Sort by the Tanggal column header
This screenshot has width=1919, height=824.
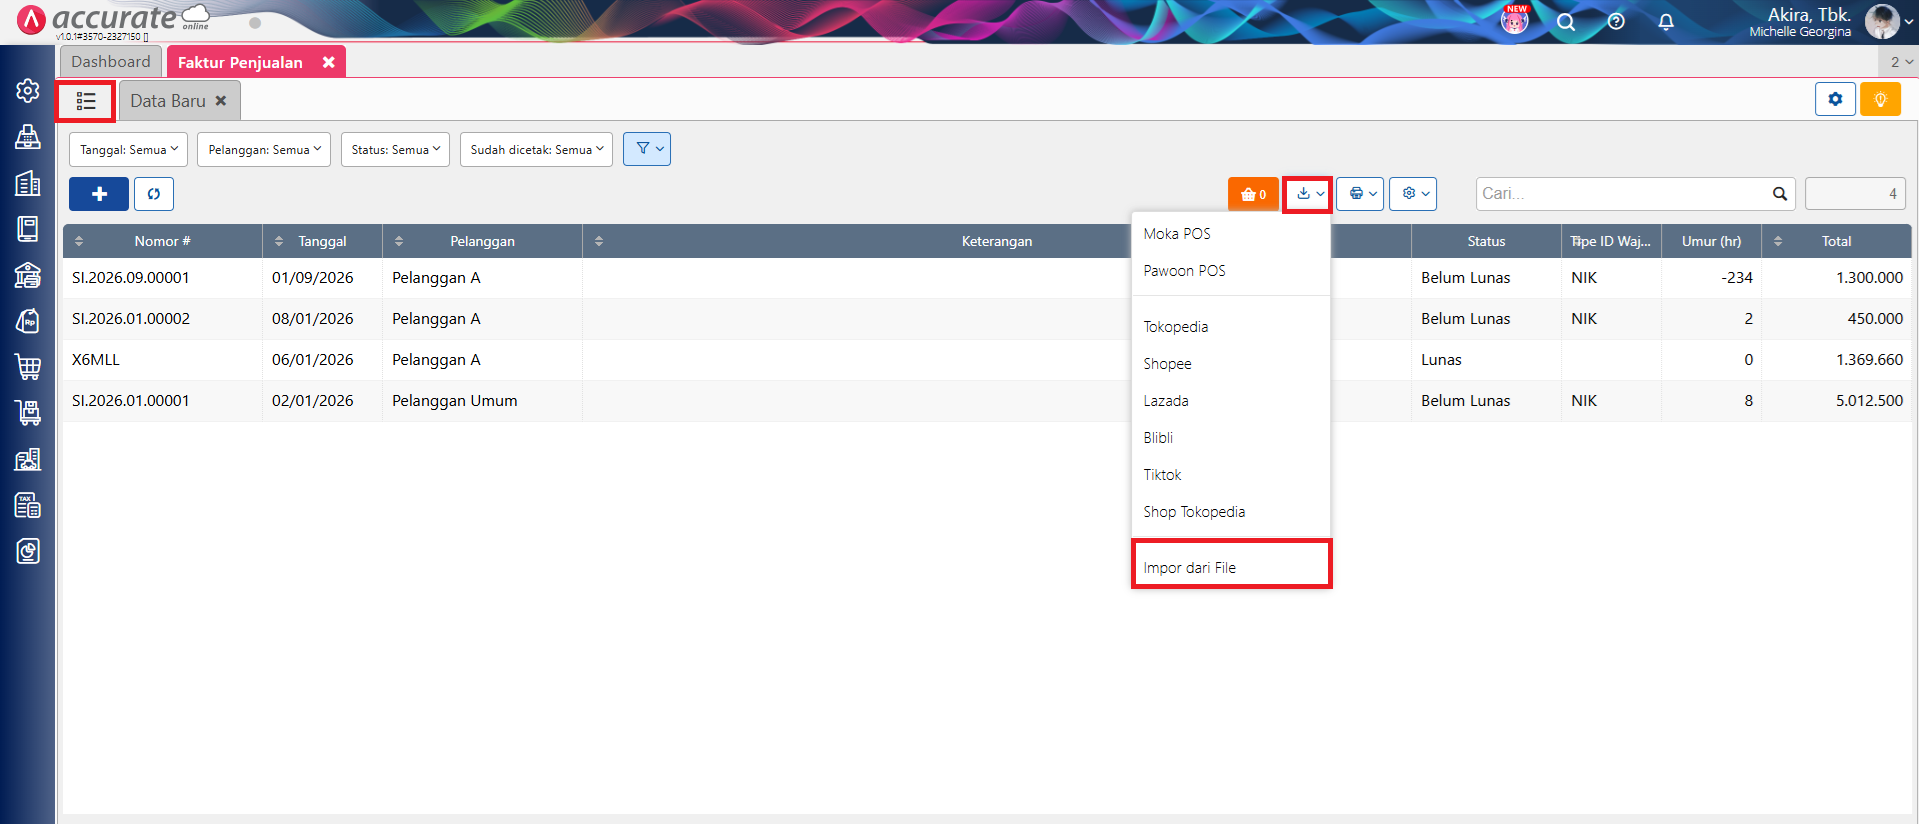pos(321,241)
